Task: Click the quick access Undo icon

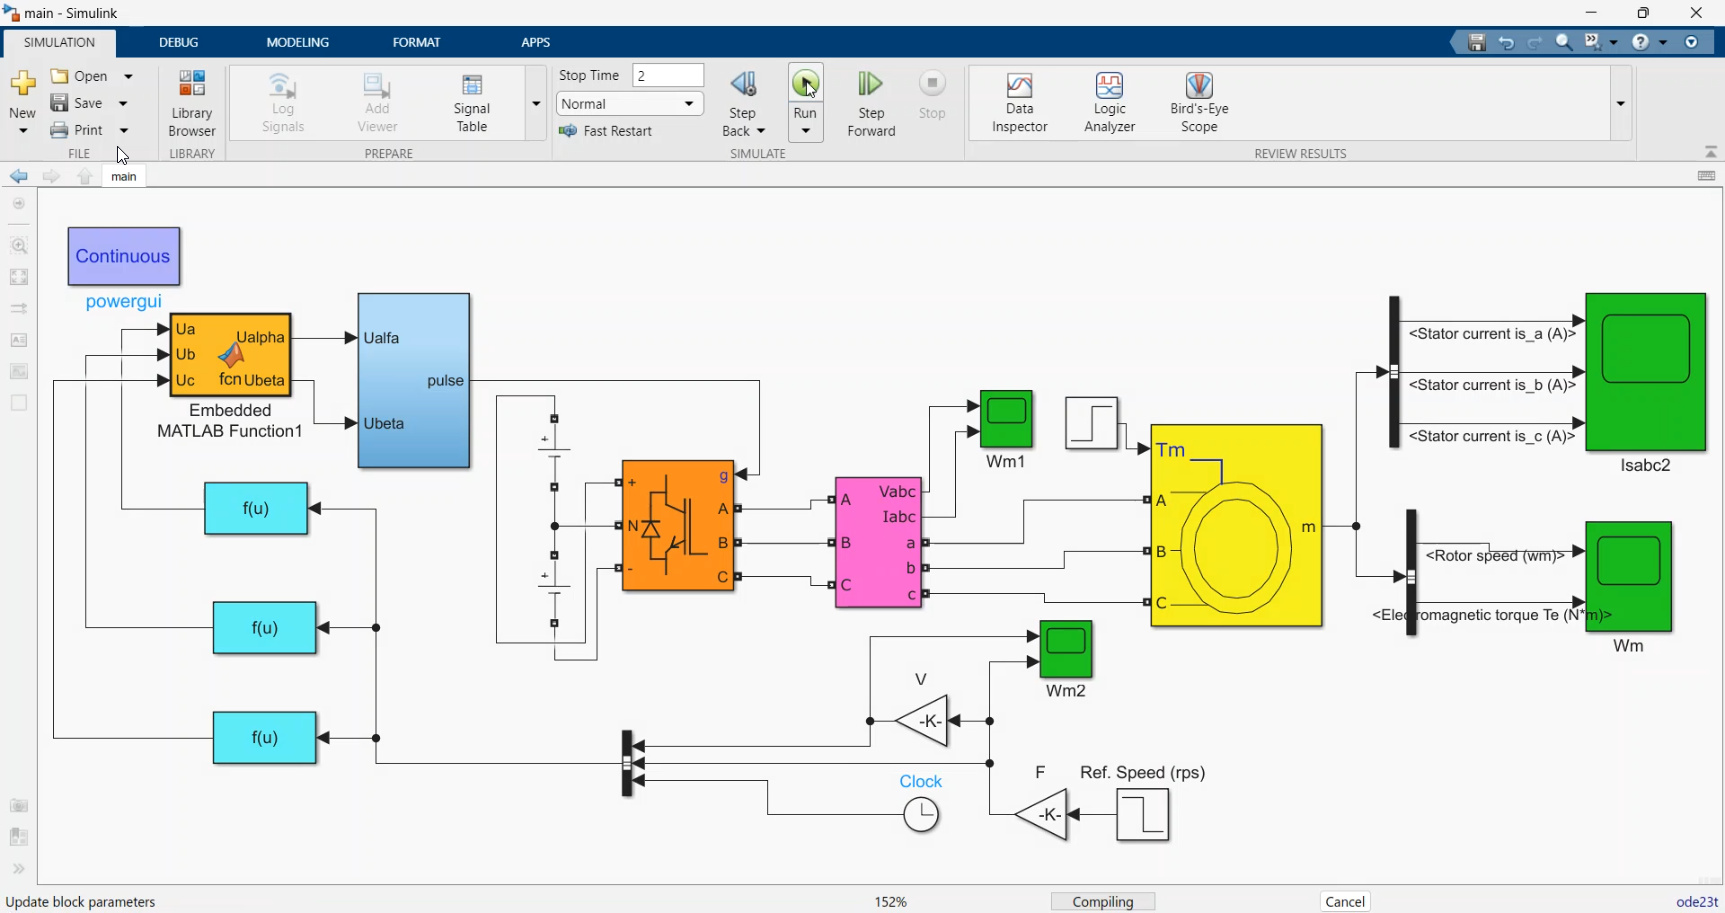Action: click(1506, 42)
